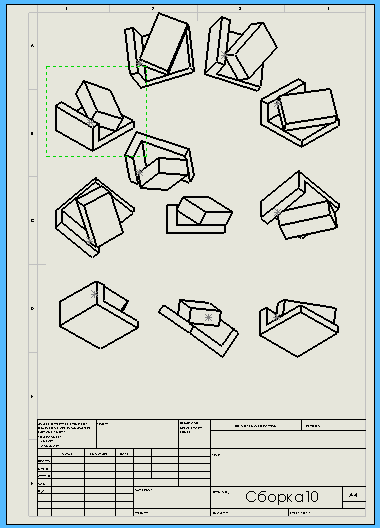Select the bottom-left underside view of the bracket
Screen dimensions: 380x528
pos(99,315)
